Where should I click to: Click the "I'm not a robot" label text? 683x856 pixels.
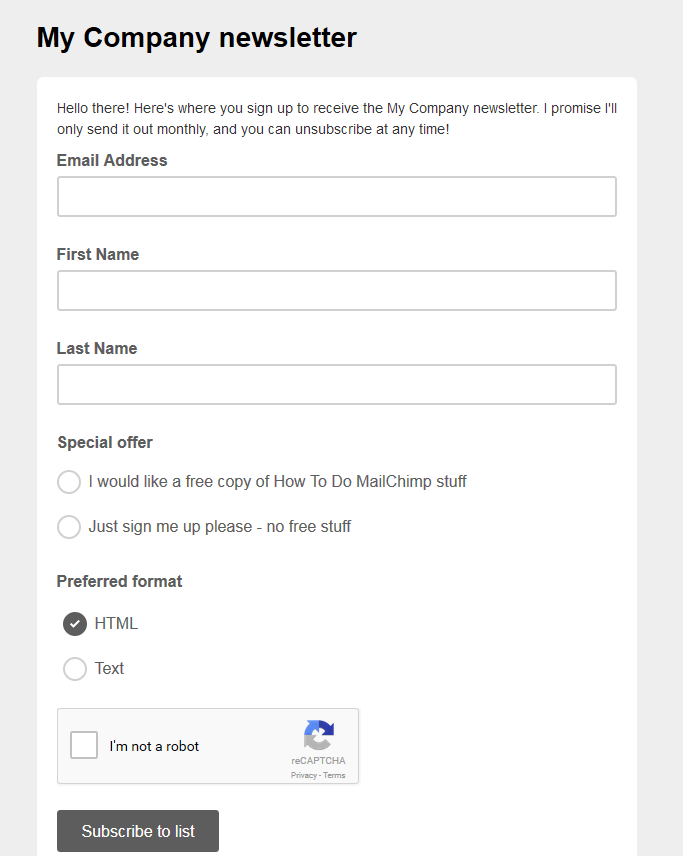tap(154, 746)
